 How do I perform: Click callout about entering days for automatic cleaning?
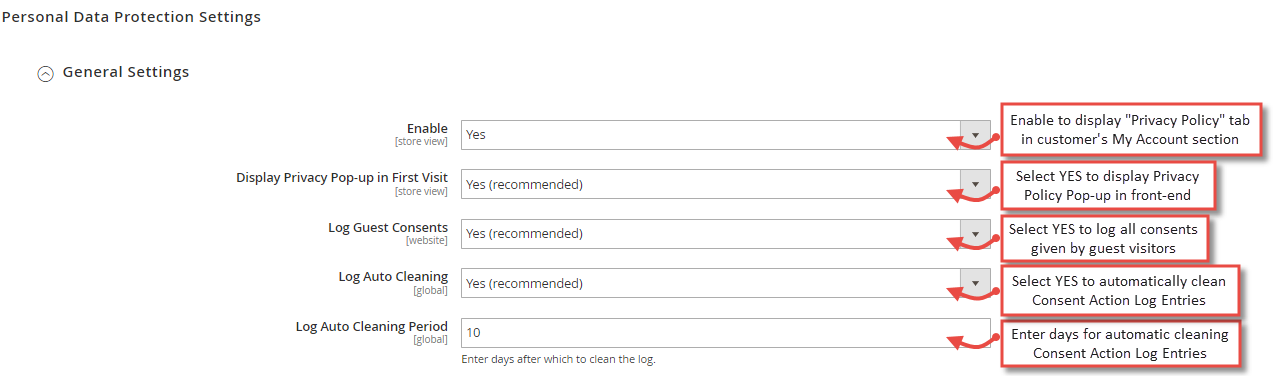click(1120, 343)
